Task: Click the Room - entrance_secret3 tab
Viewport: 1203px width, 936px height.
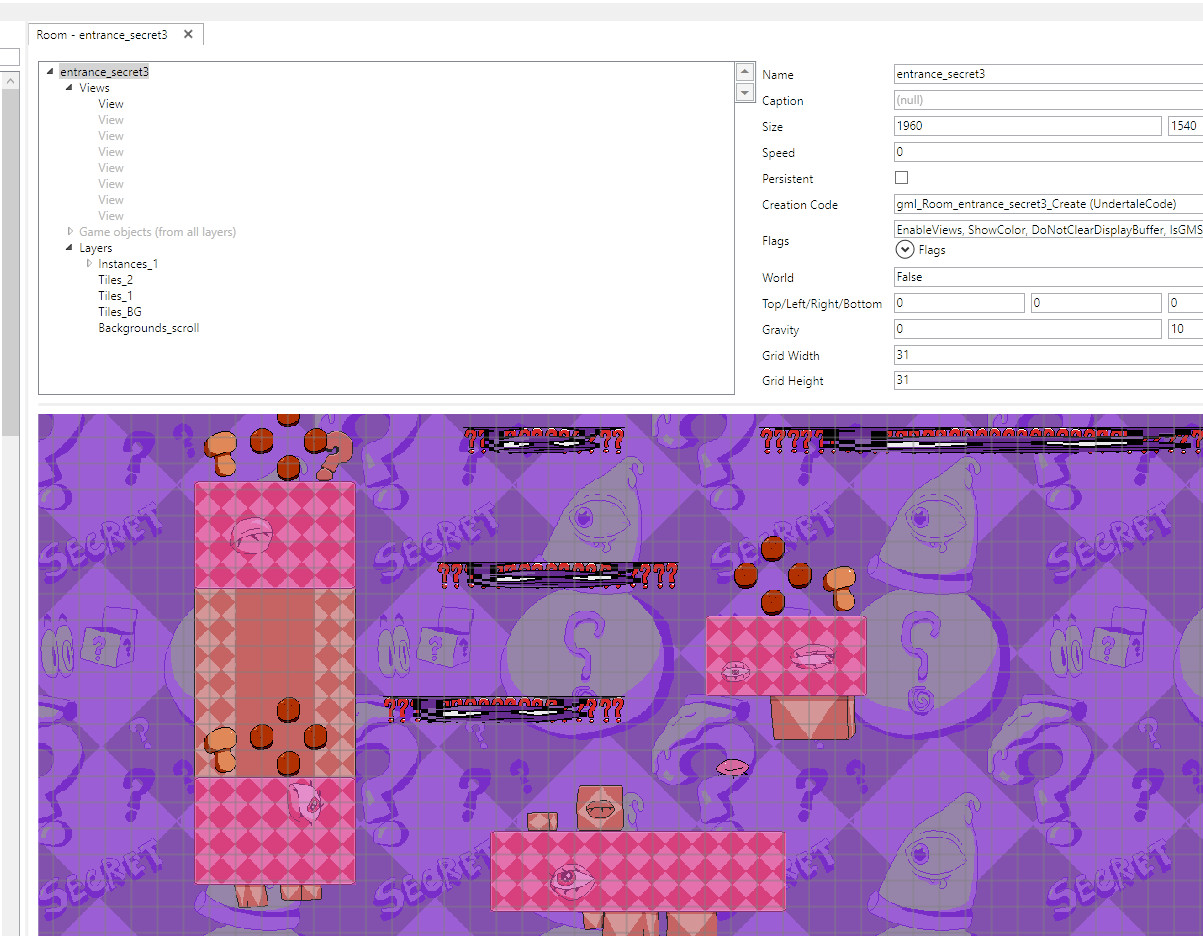Action: click(x=100, y=33)
